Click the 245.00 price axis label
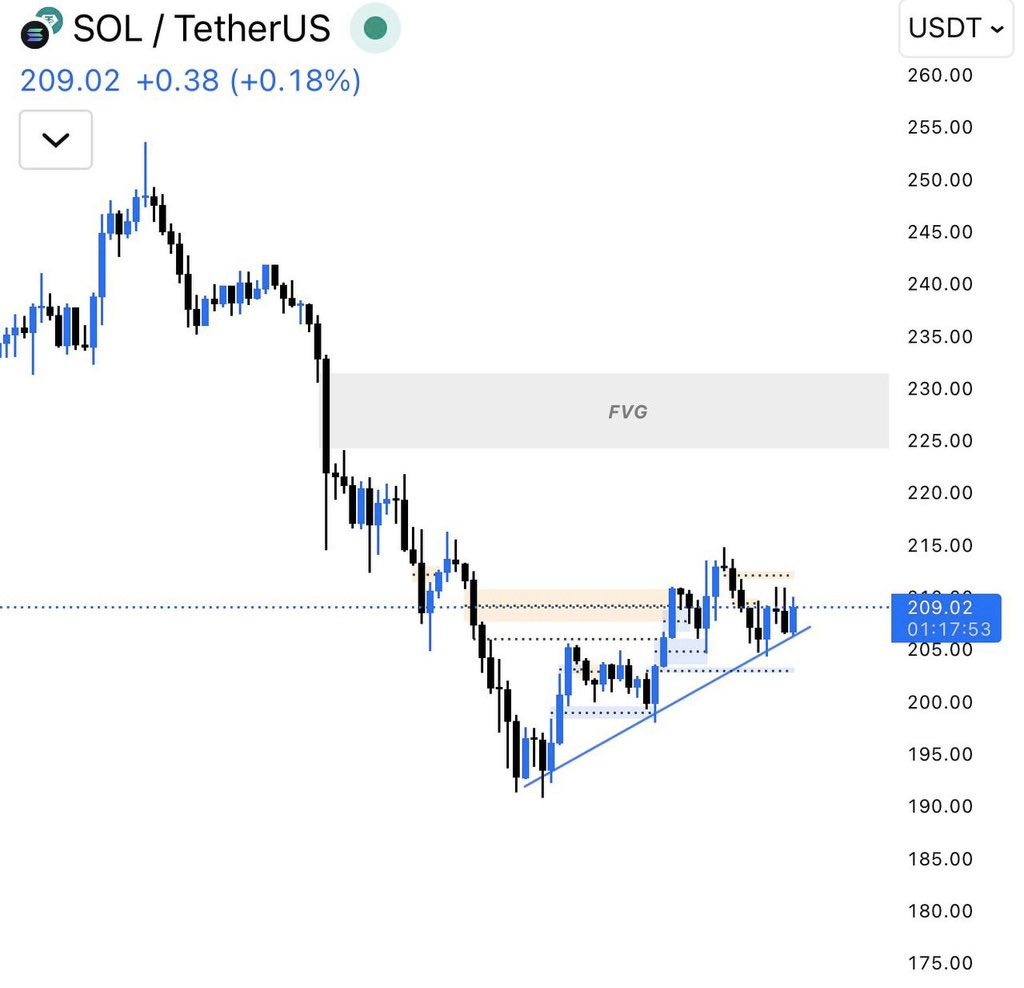 coord(940,232)
